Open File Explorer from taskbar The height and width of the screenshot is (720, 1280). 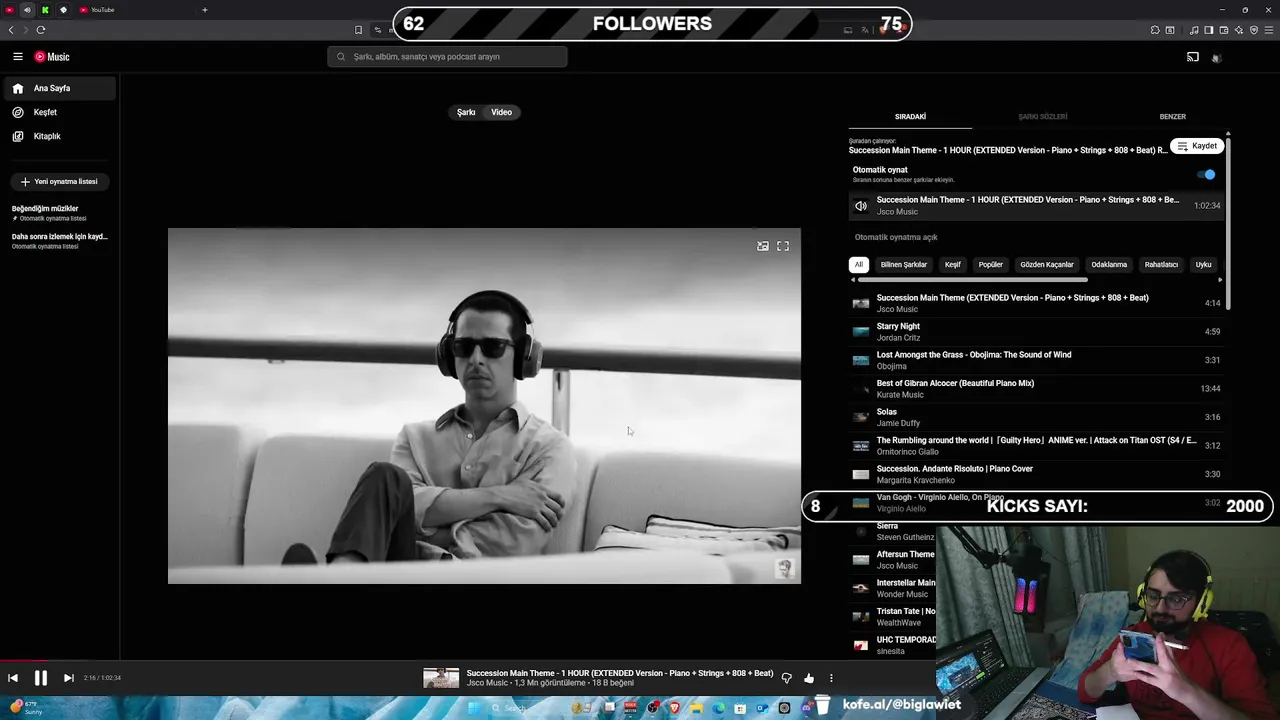[696, 708]
